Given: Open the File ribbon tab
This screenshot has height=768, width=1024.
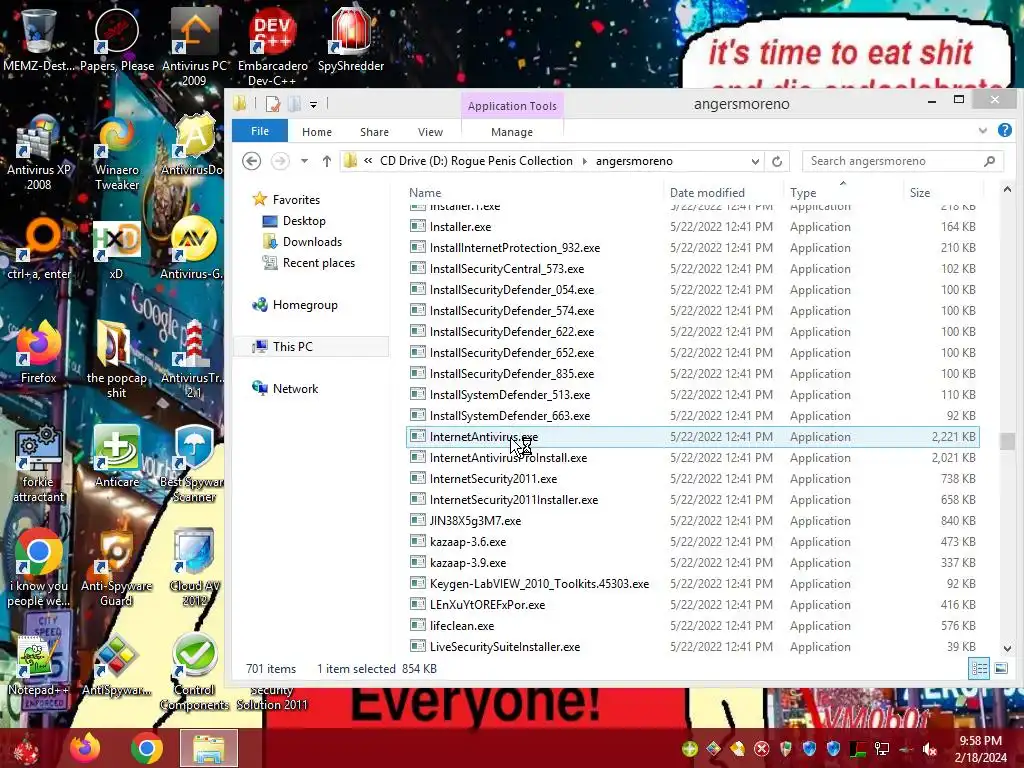Looking at the screenshot, I should point(260,131).
